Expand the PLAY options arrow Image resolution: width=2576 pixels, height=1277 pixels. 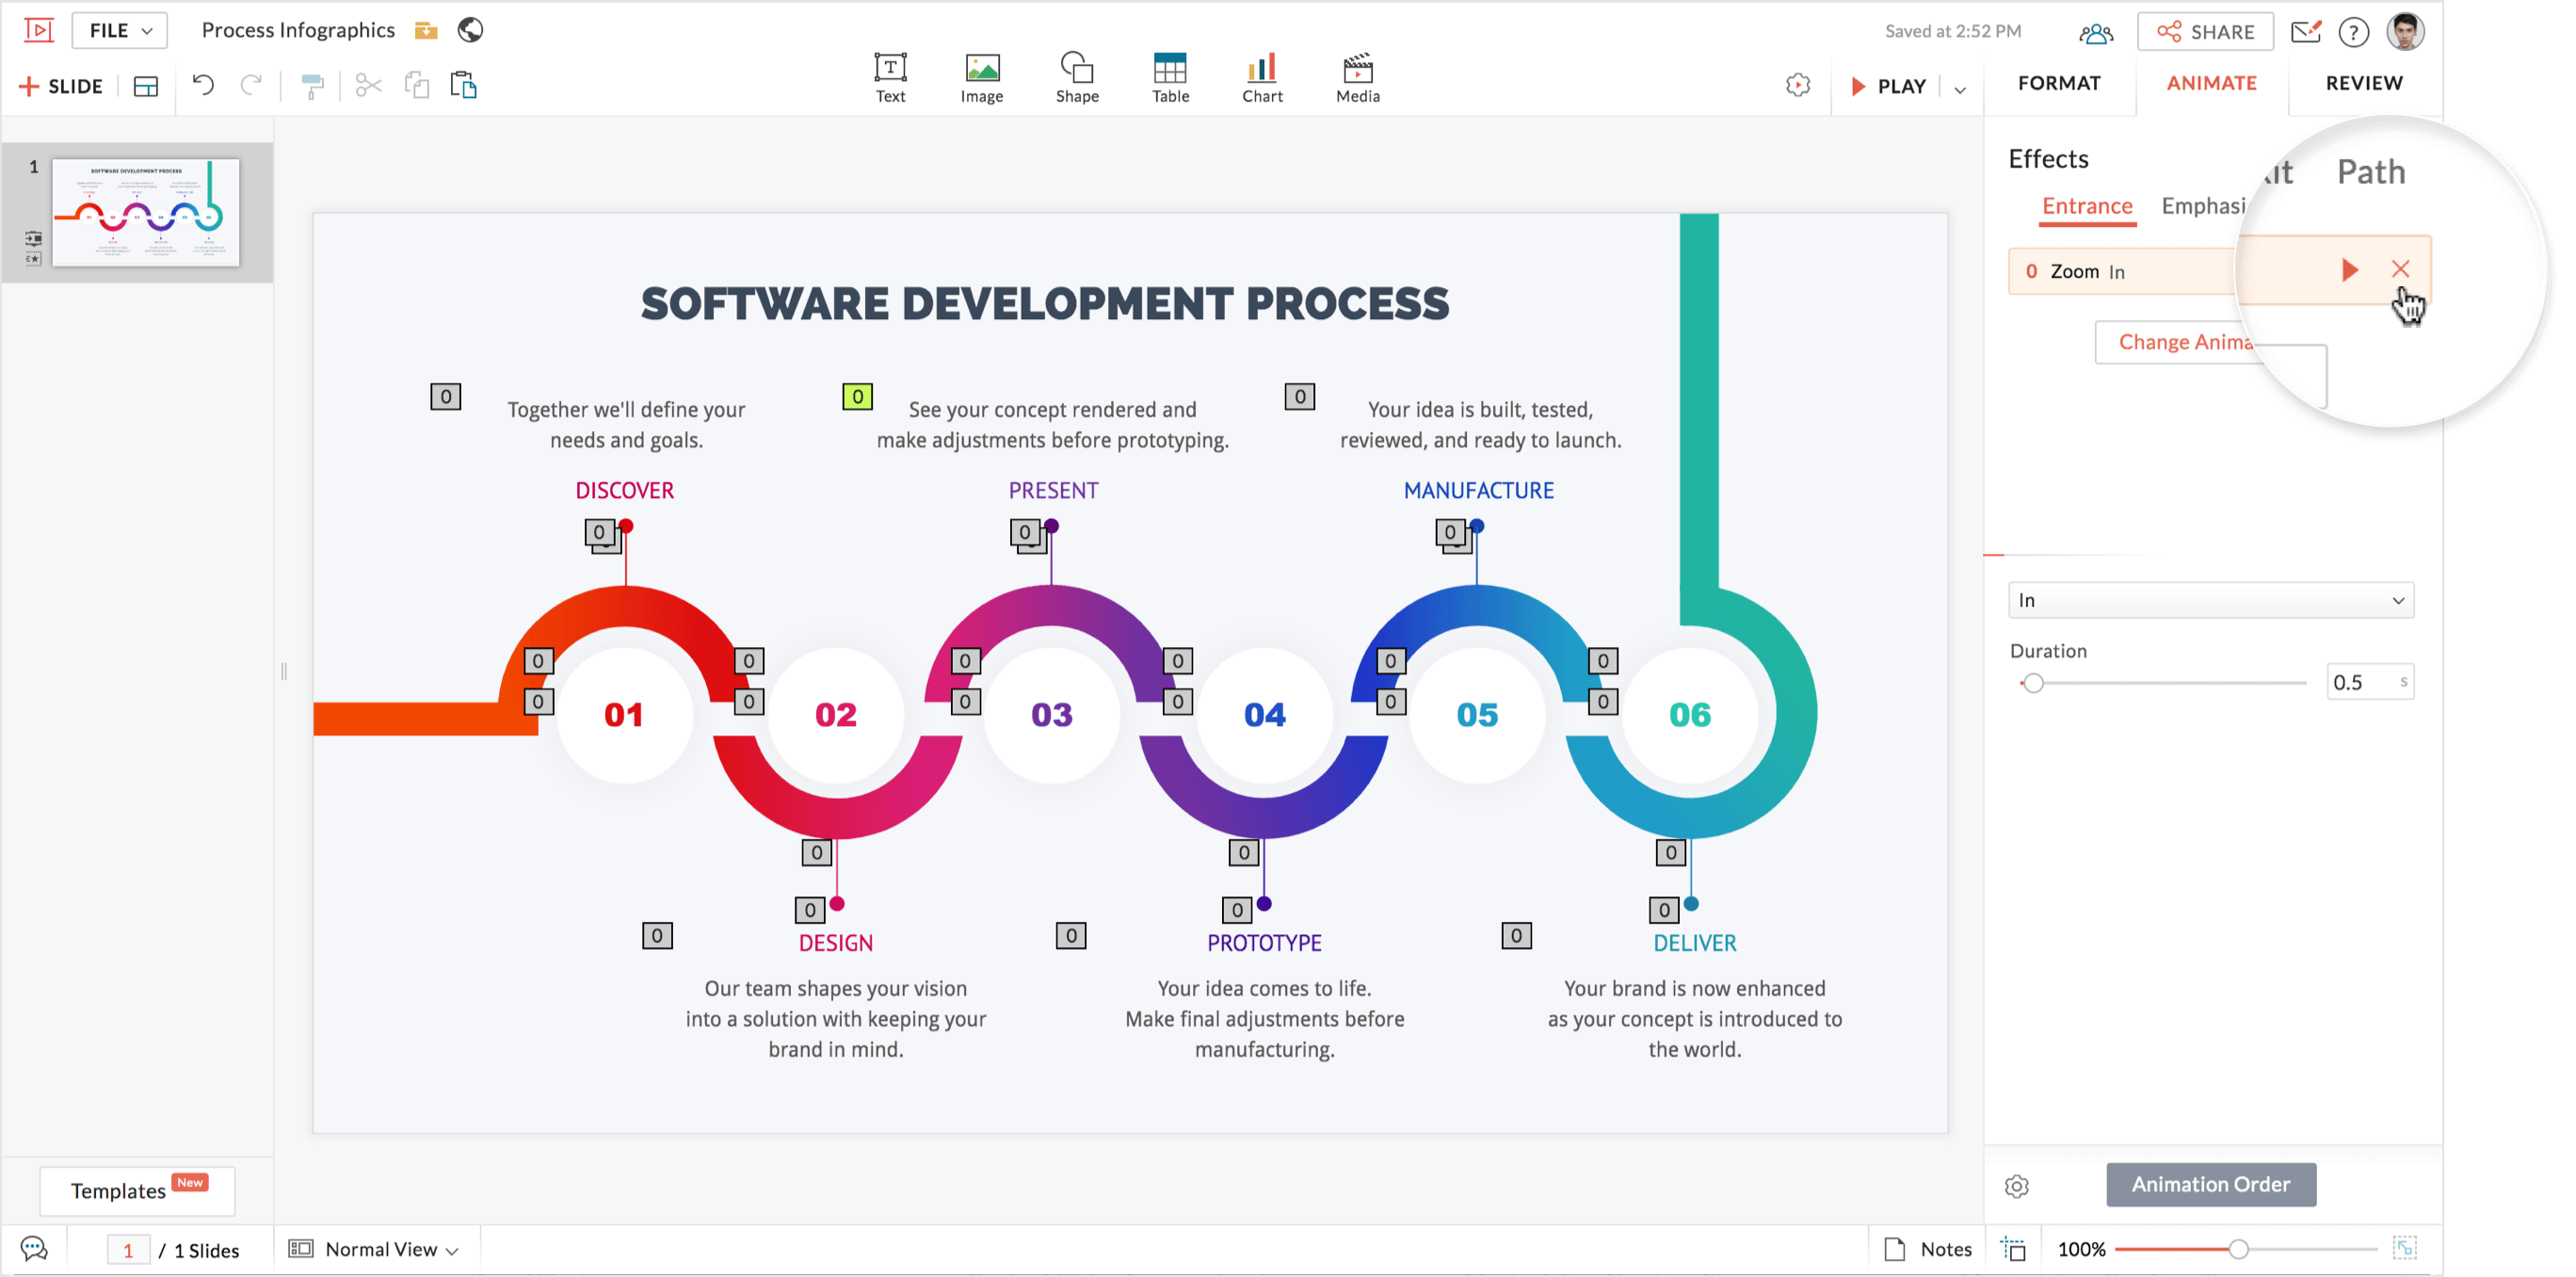[1960, 88]
